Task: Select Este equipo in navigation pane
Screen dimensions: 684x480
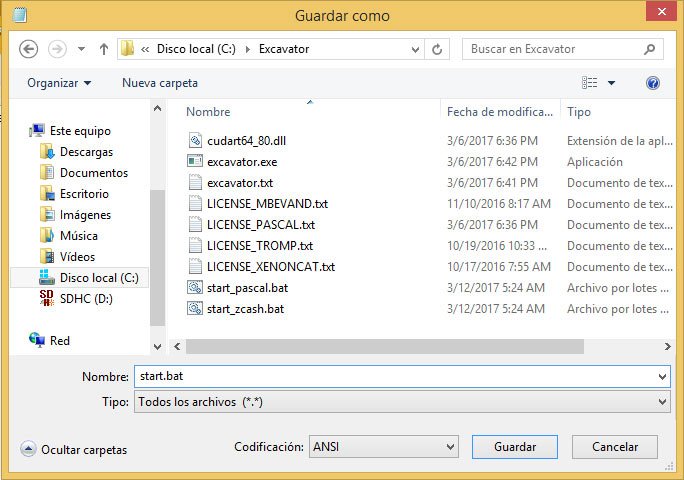Action: (80, 131)
